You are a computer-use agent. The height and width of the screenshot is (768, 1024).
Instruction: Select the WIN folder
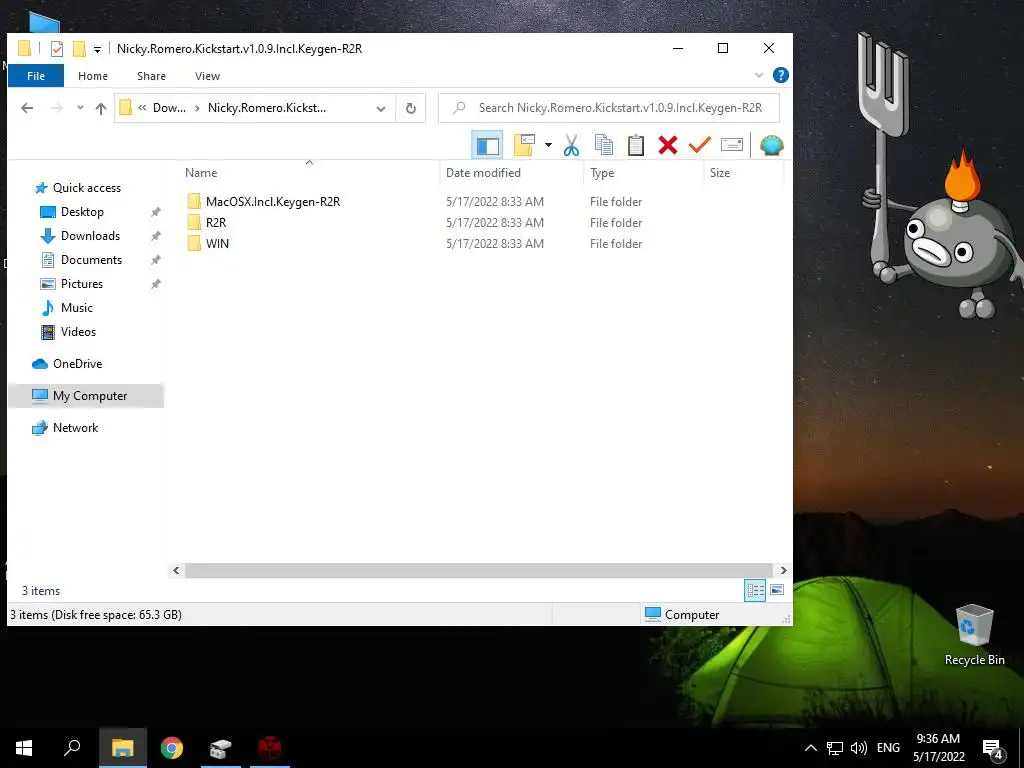click(x=217, y=244)
